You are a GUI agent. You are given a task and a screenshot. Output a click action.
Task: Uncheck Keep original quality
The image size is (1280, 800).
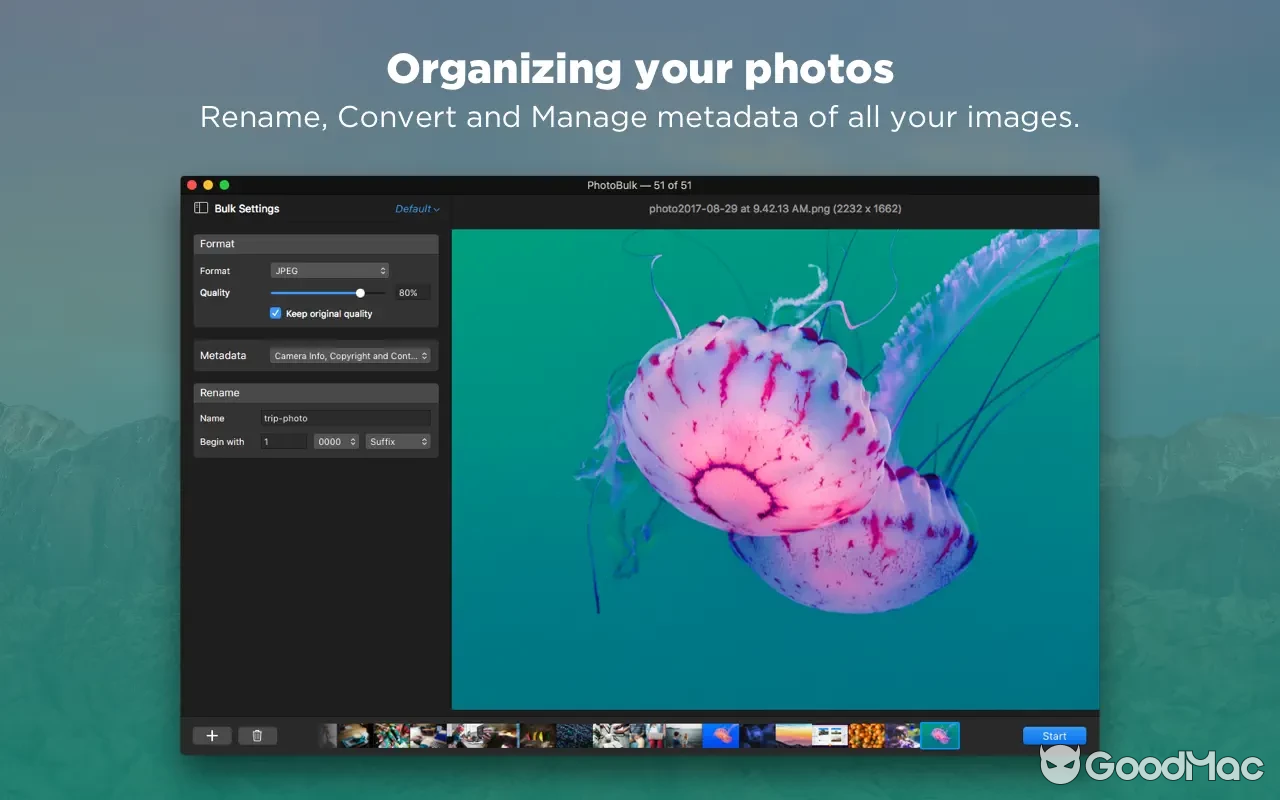point(275,313)
